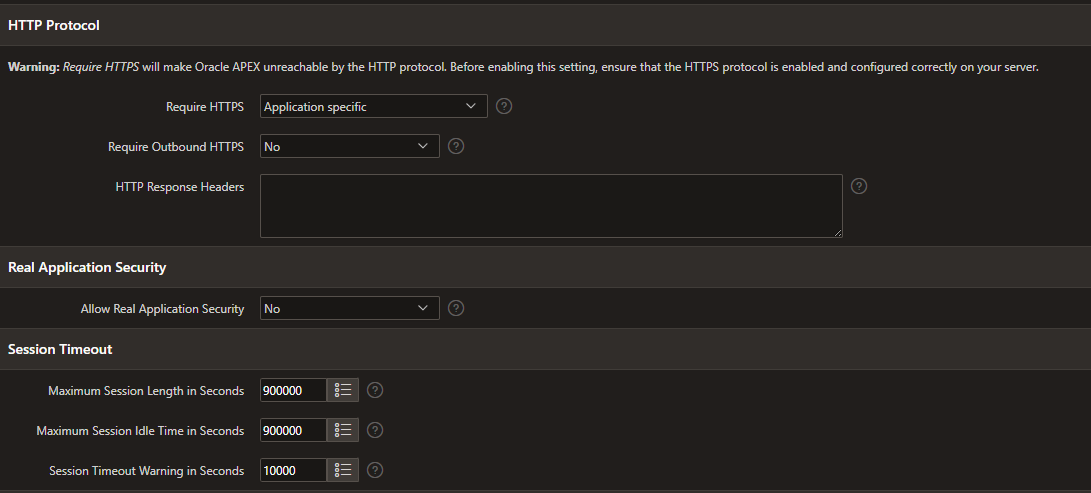Focus Maximum Session Idle Time field
Image resolution: width=1091 pixels, height=493 pixels.
(293, 430)
